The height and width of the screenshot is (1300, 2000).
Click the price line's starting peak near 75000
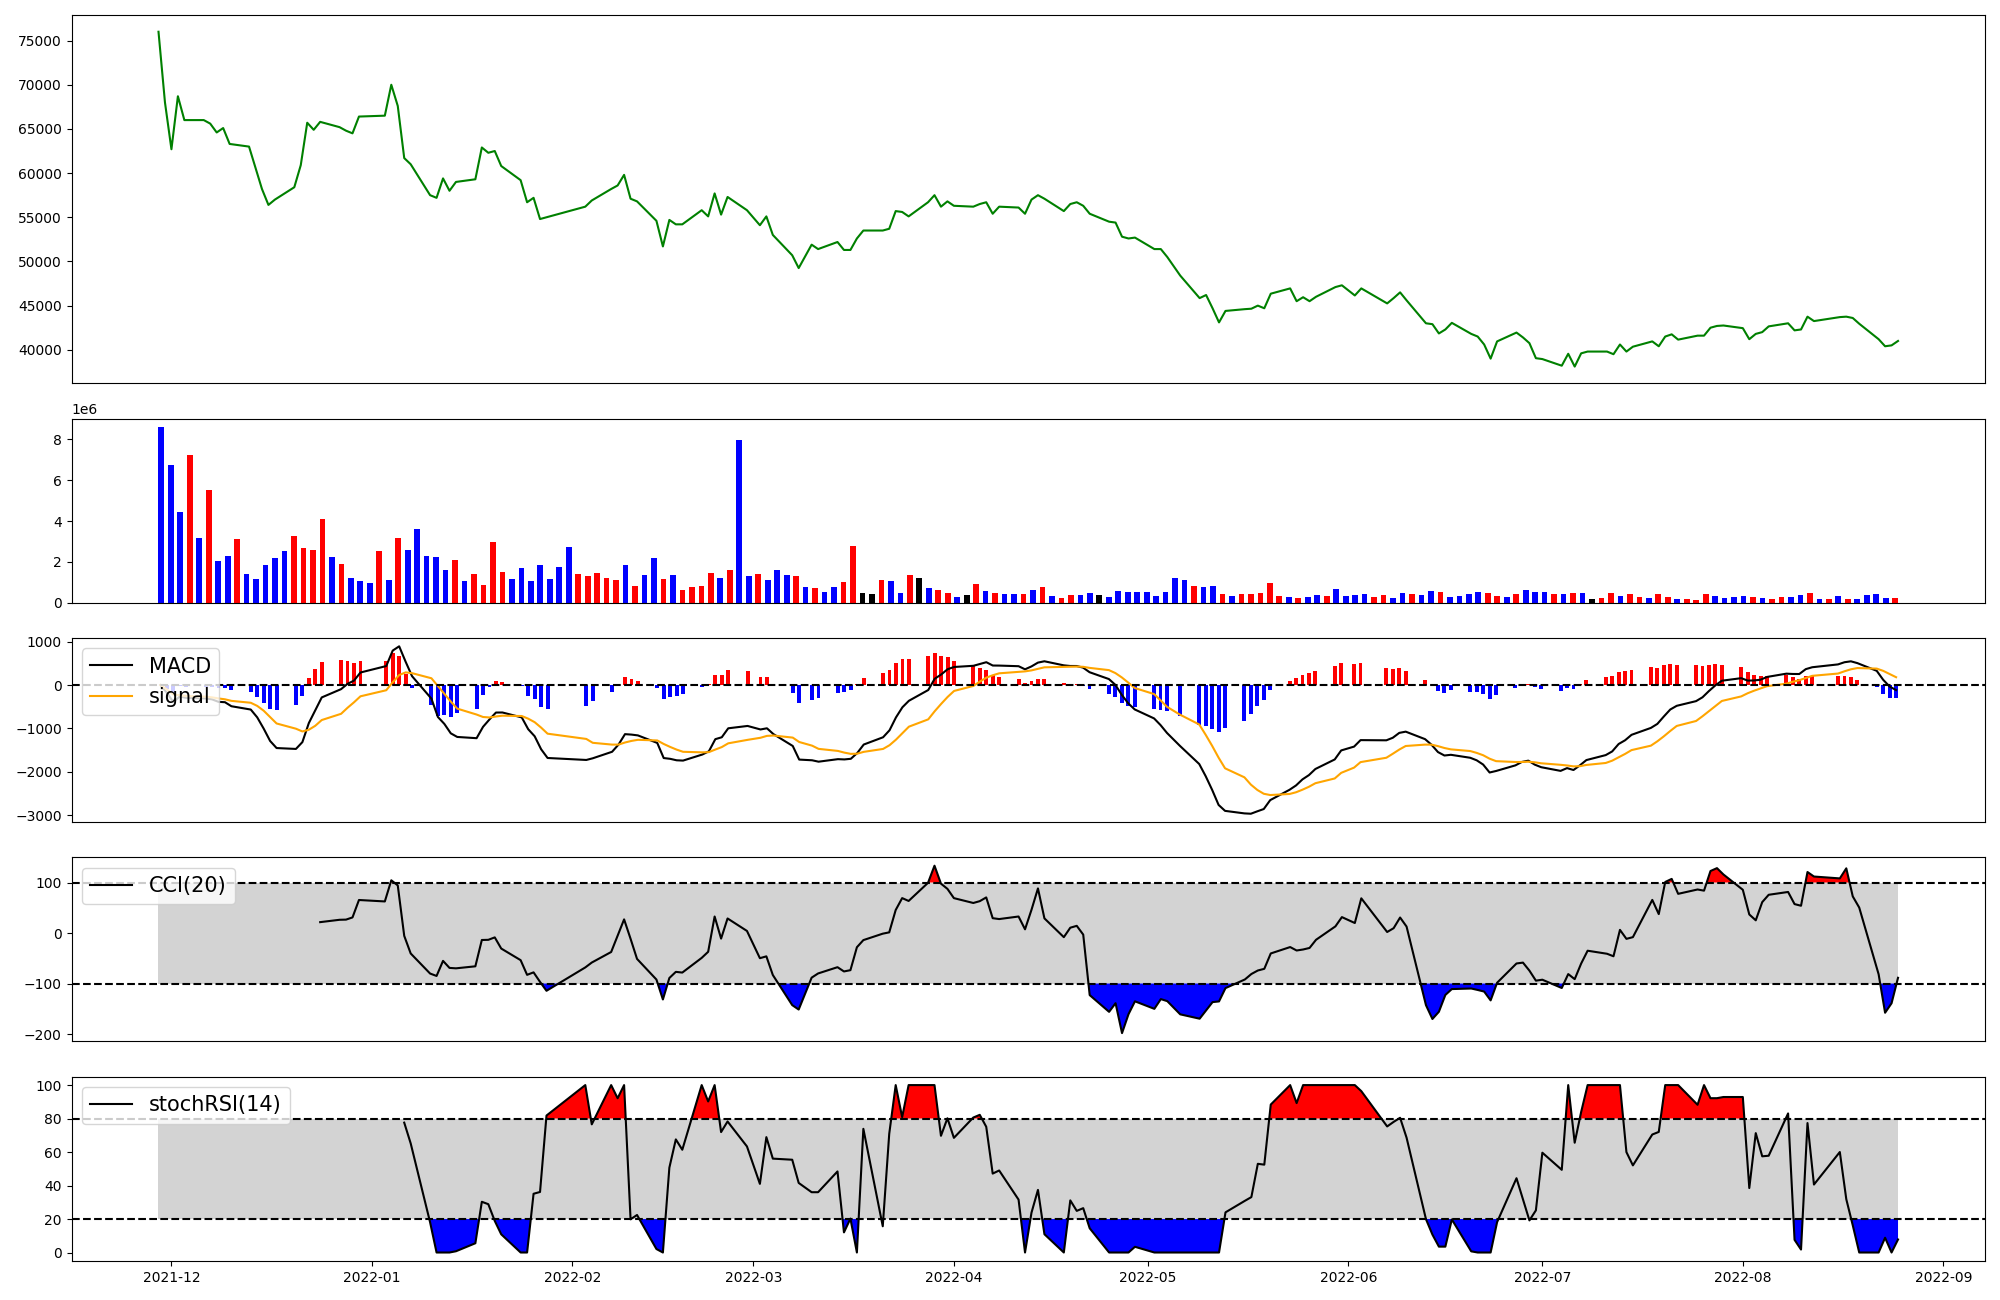158,33
